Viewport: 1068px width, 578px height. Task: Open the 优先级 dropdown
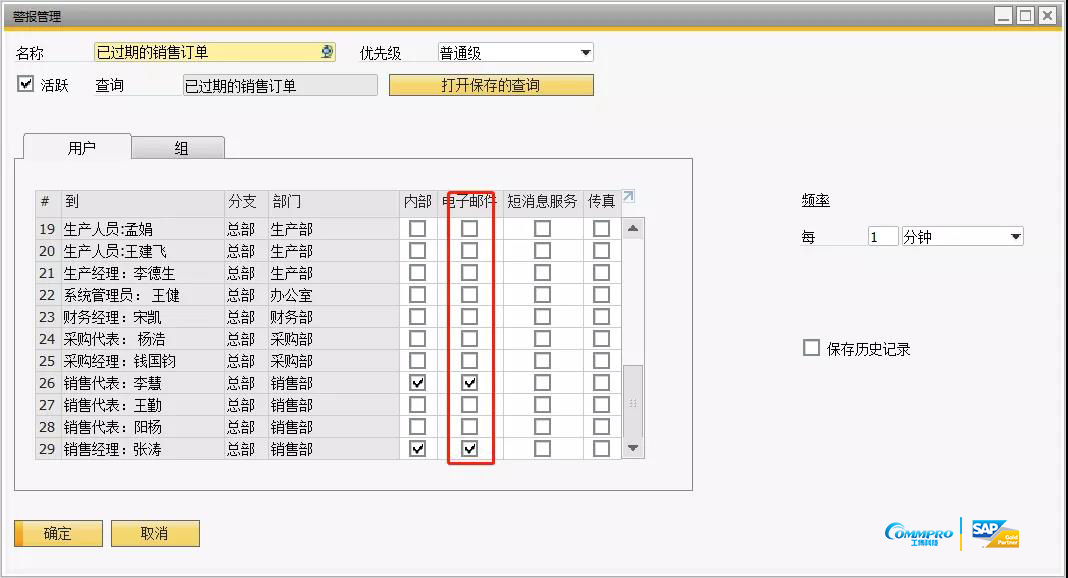point(588,51)
